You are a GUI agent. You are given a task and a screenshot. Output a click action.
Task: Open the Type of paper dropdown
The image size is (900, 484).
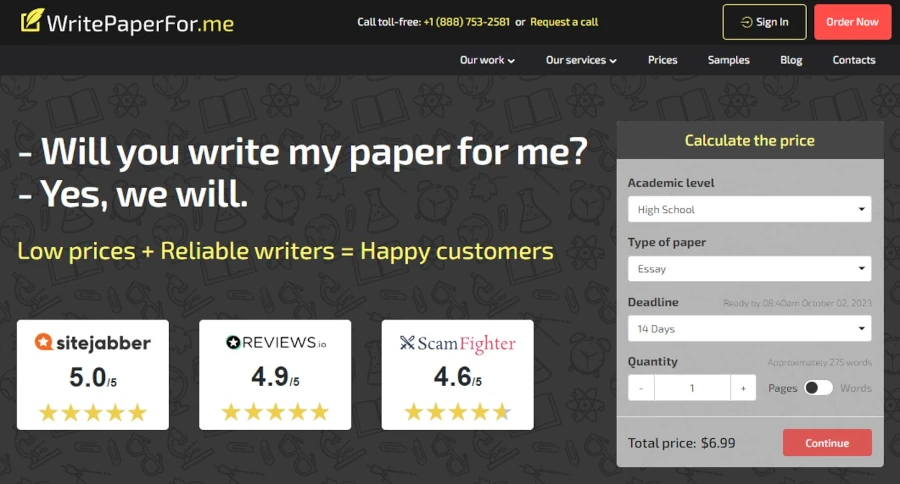[x=749, y=269]
